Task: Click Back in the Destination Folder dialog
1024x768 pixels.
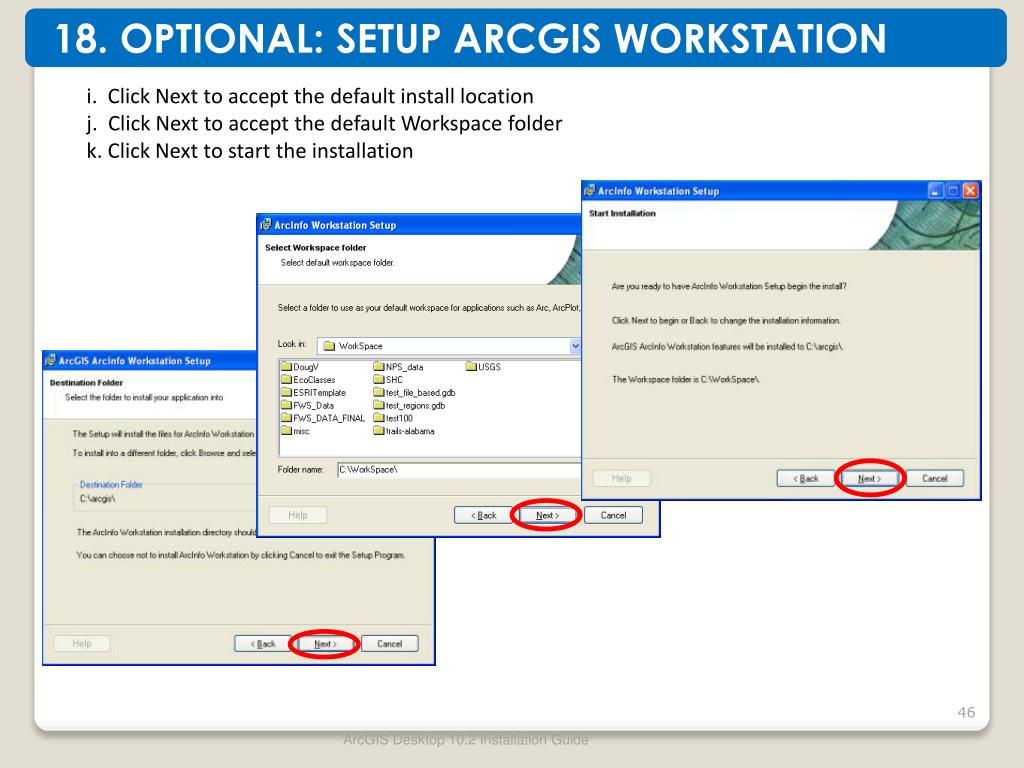Action: coord(263,644)
